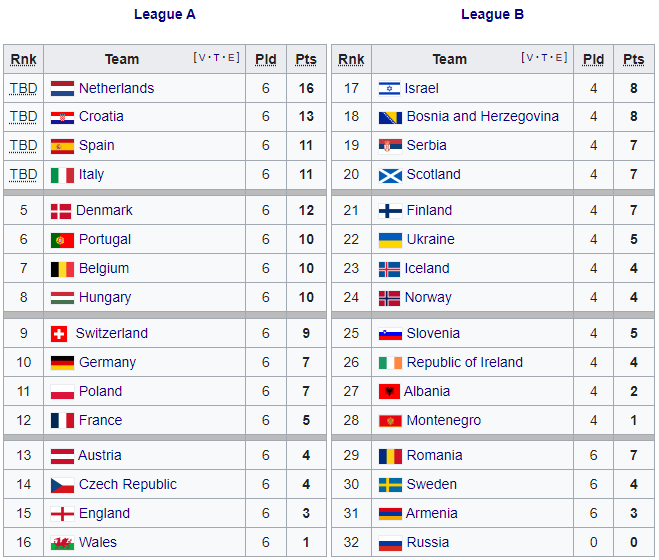Open the Czech Republic team link
Viewport: 659px width, 560px height.
[x=127, y=485]
